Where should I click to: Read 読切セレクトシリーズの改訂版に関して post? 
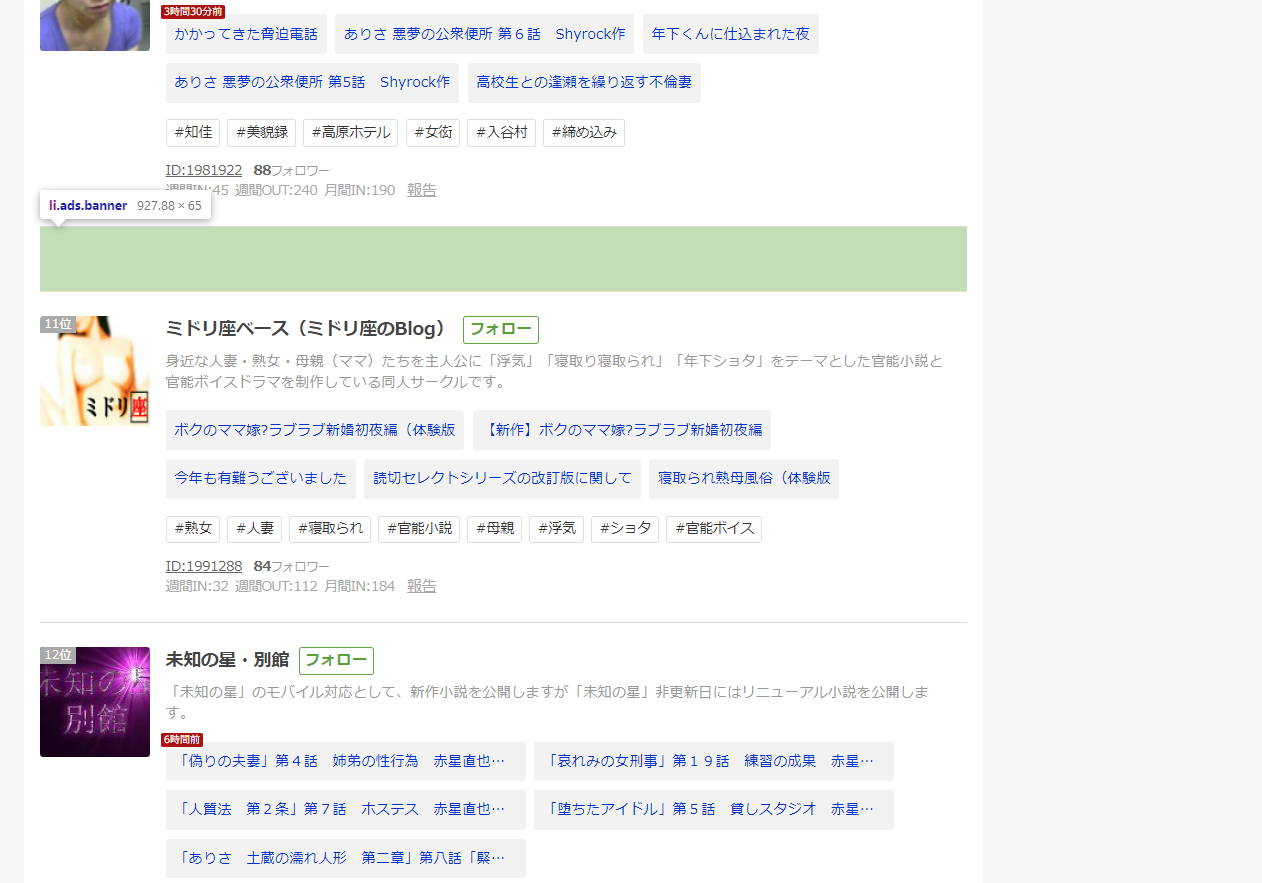(502, 479)
